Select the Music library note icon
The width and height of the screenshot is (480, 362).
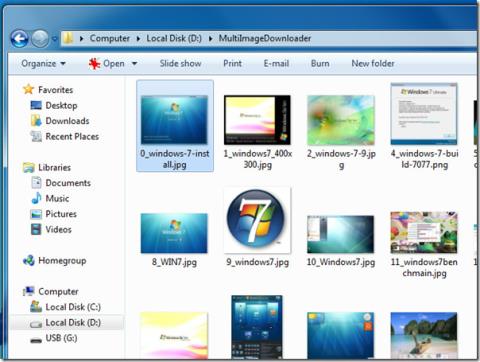point(36,198)
